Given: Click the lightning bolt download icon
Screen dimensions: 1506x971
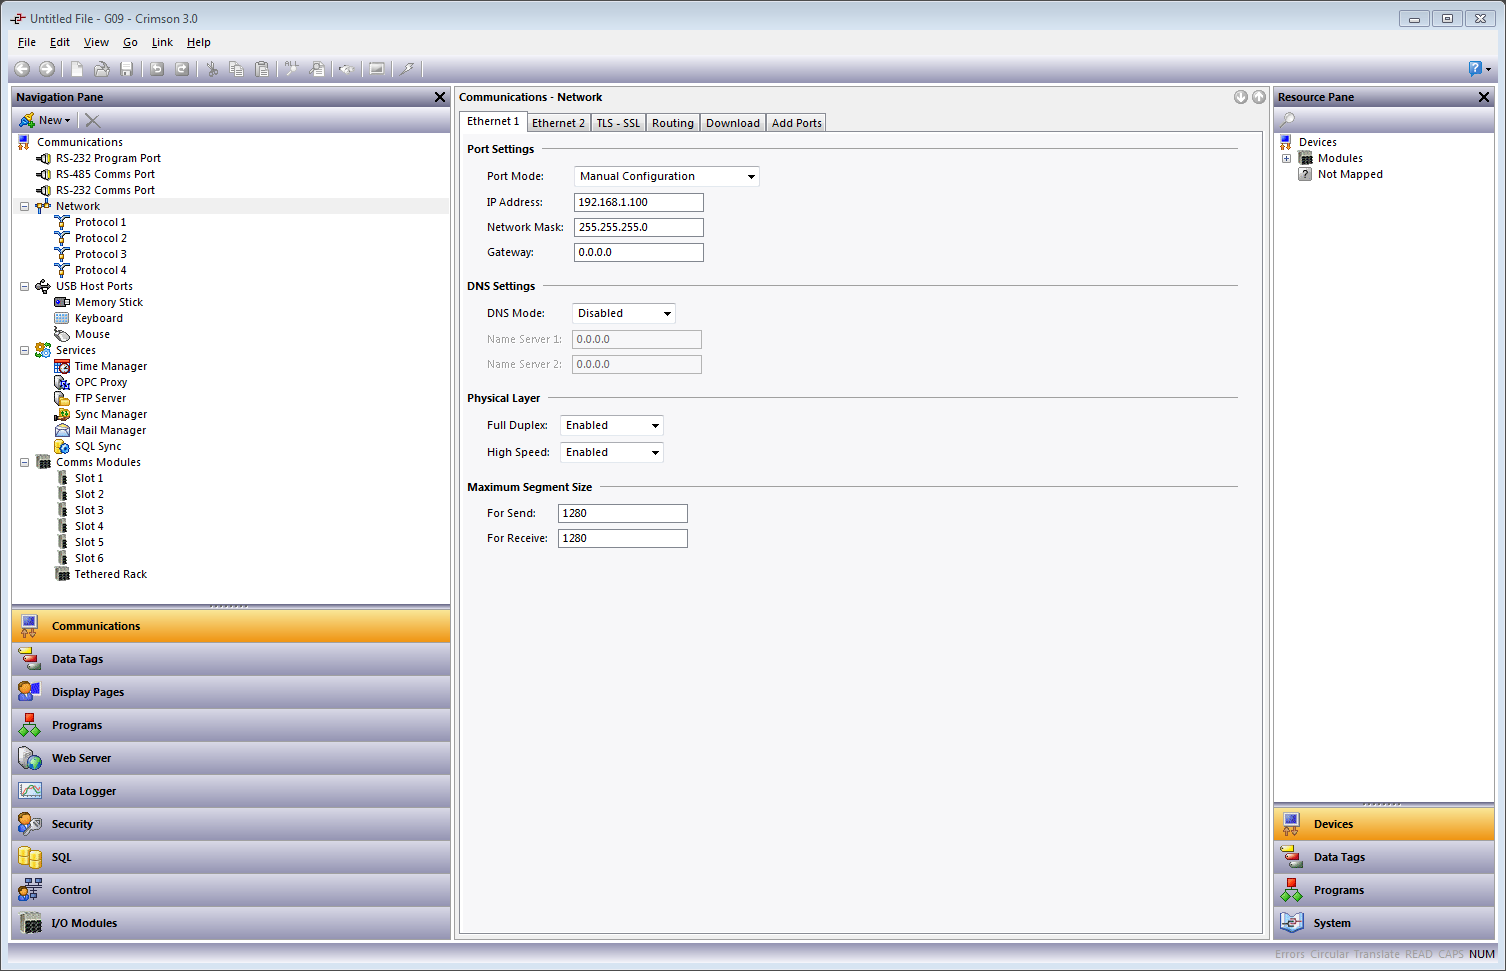Looking at the screenshot, I should pos(407,69).
